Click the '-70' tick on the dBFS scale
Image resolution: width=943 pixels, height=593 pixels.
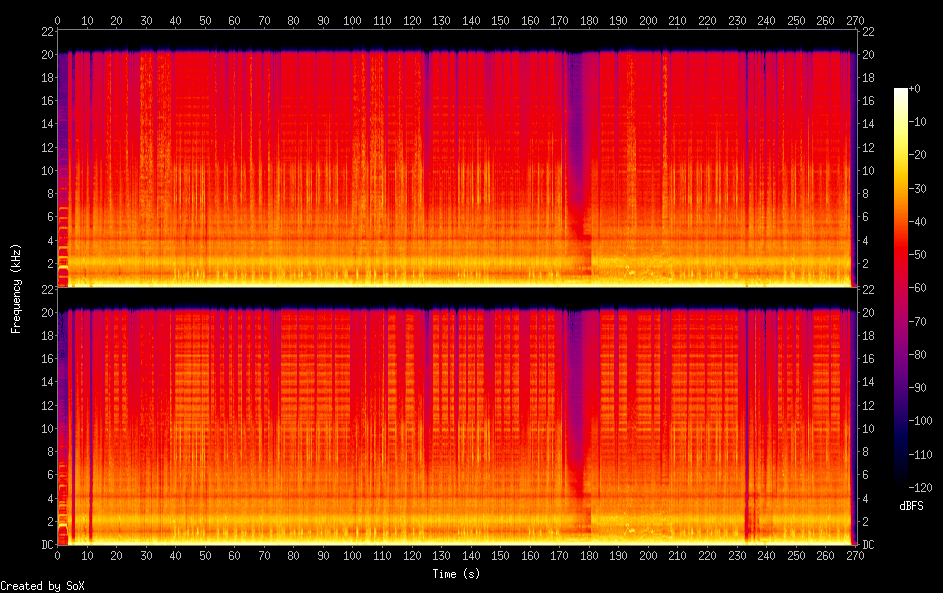pyautogui.click(x=917, y=321)
